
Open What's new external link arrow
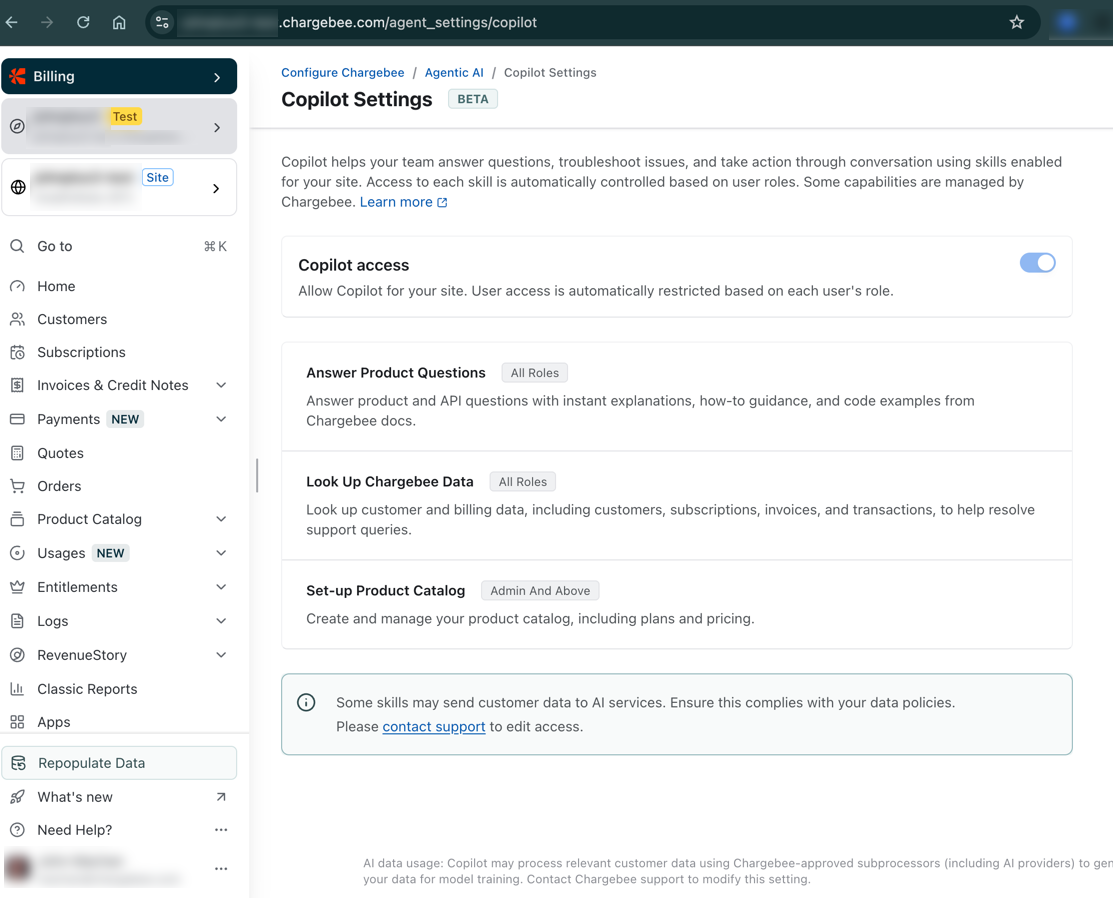pyautogui.click(x=221, y=797)
